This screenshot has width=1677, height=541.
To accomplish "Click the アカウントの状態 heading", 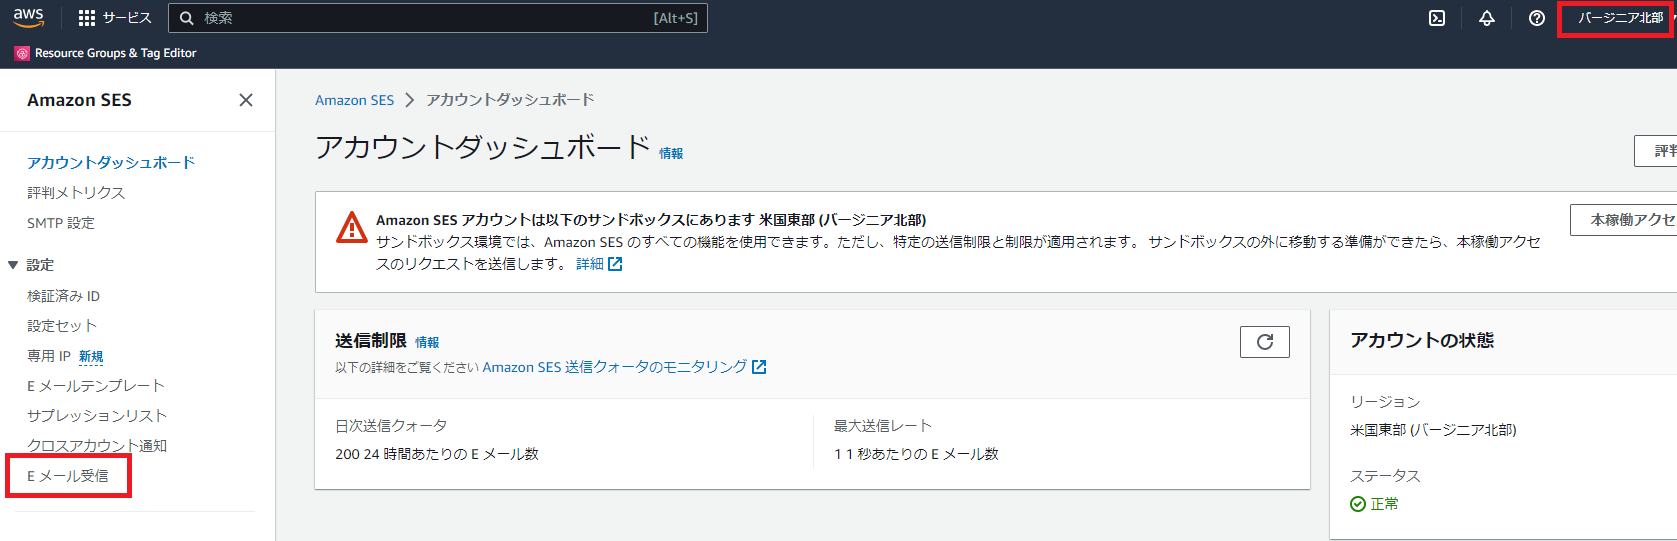I will [1422, 340].
